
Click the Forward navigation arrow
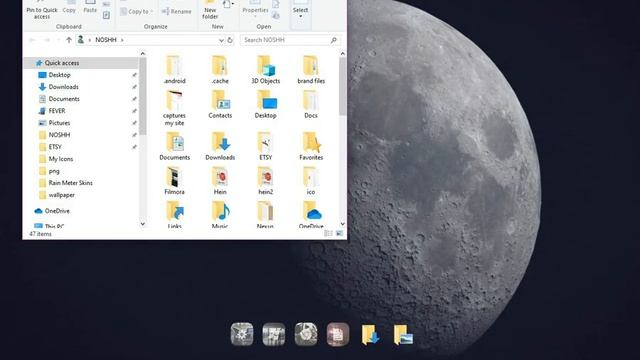coord(47,40)
